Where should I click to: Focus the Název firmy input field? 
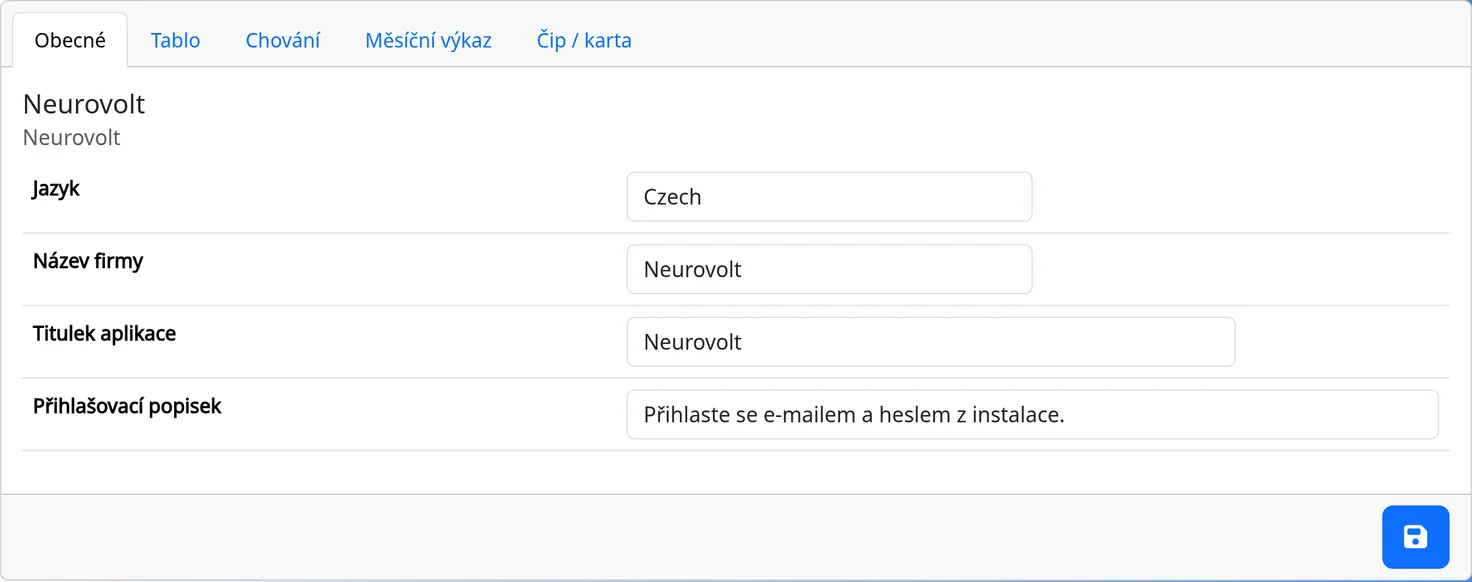(x=829, y=269)
